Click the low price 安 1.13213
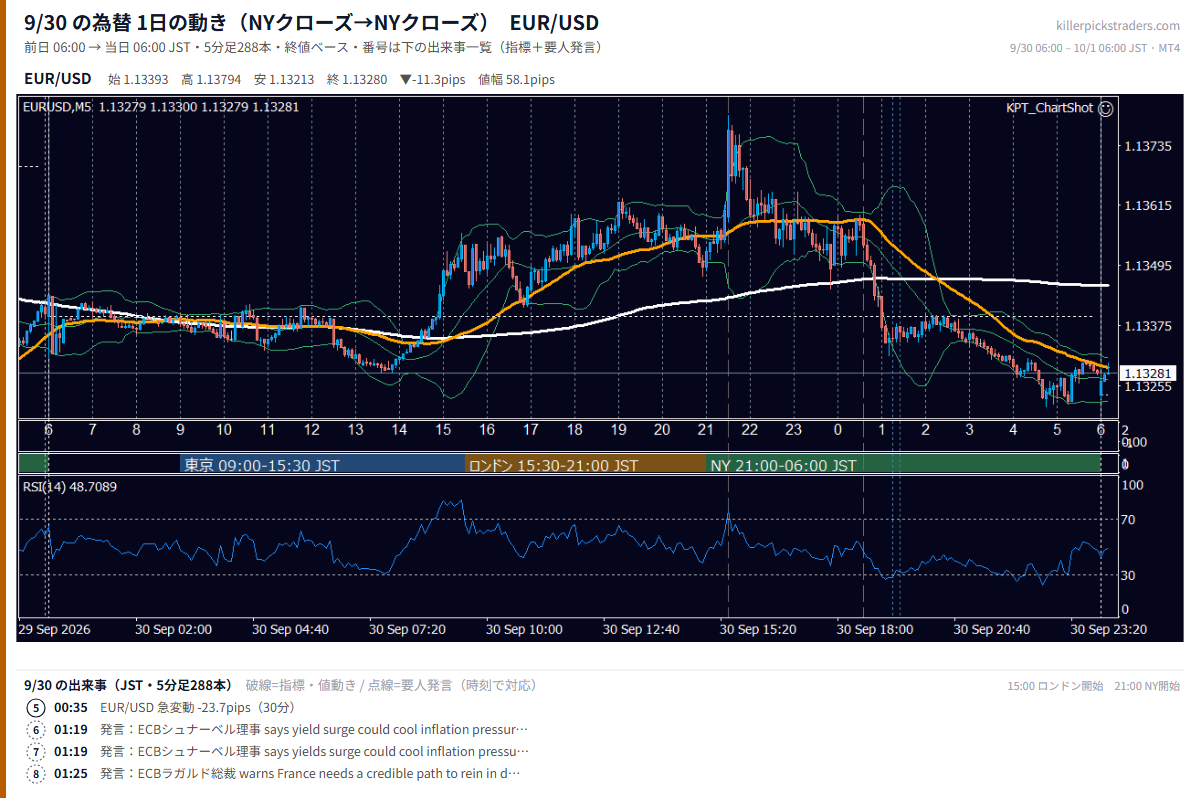This screenshot has height=798, width=1200. [x=284, y=80]
